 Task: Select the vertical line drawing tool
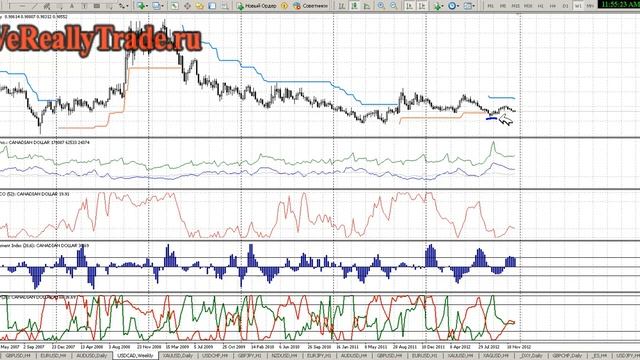[x=9, y=6]
